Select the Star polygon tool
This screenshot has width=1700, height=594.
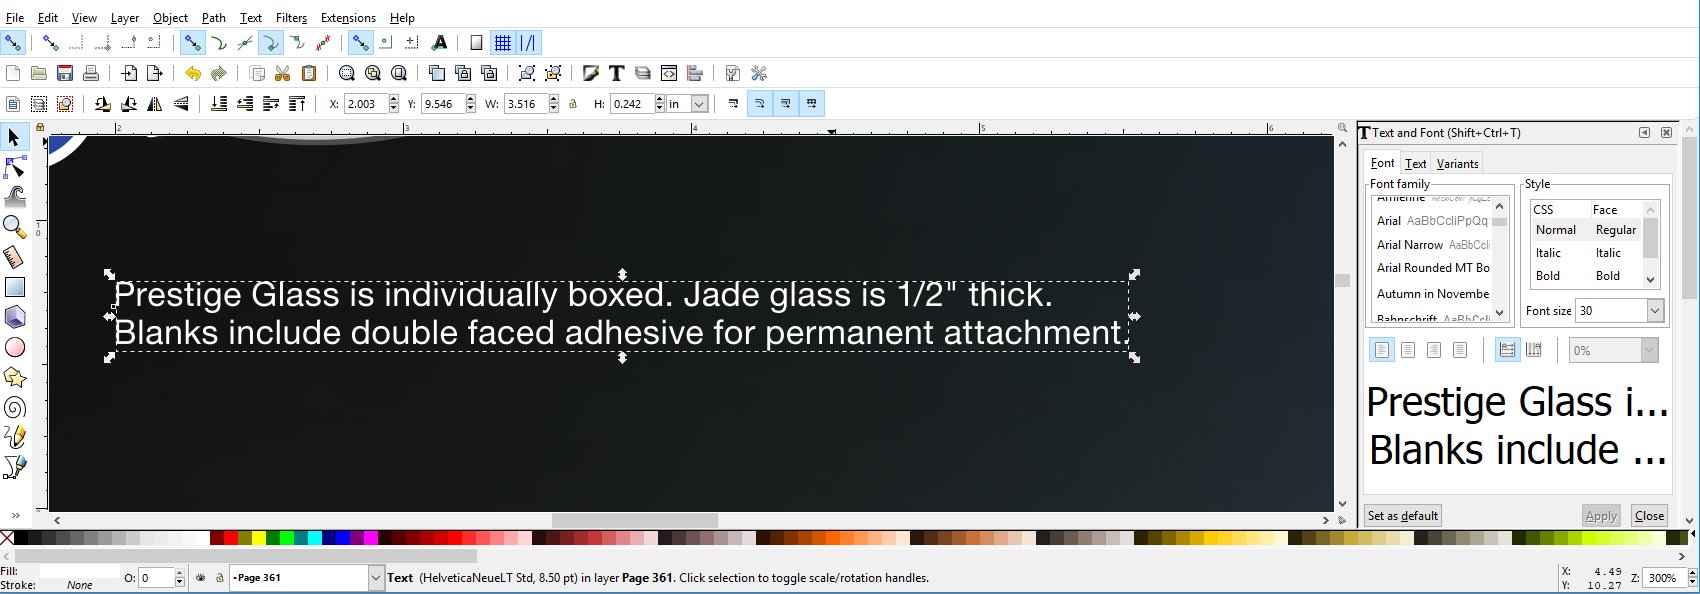coord(14,377)
